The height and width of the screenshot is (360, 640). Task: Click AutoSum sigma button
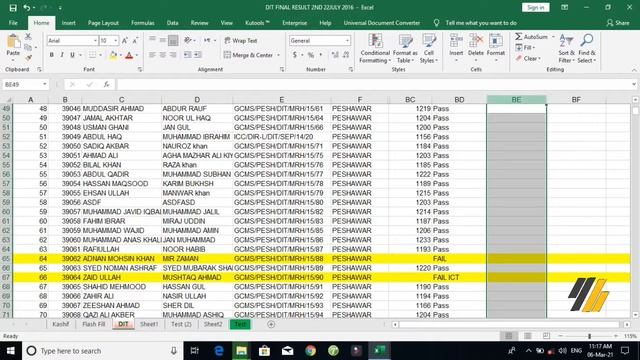coord(531,37)
